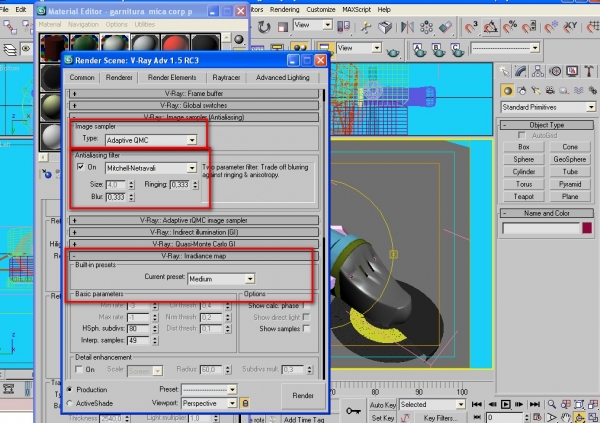This screenshot has height=423, width=600.
Task: Select the ActiveShade radio button
Action: (69, 403)
